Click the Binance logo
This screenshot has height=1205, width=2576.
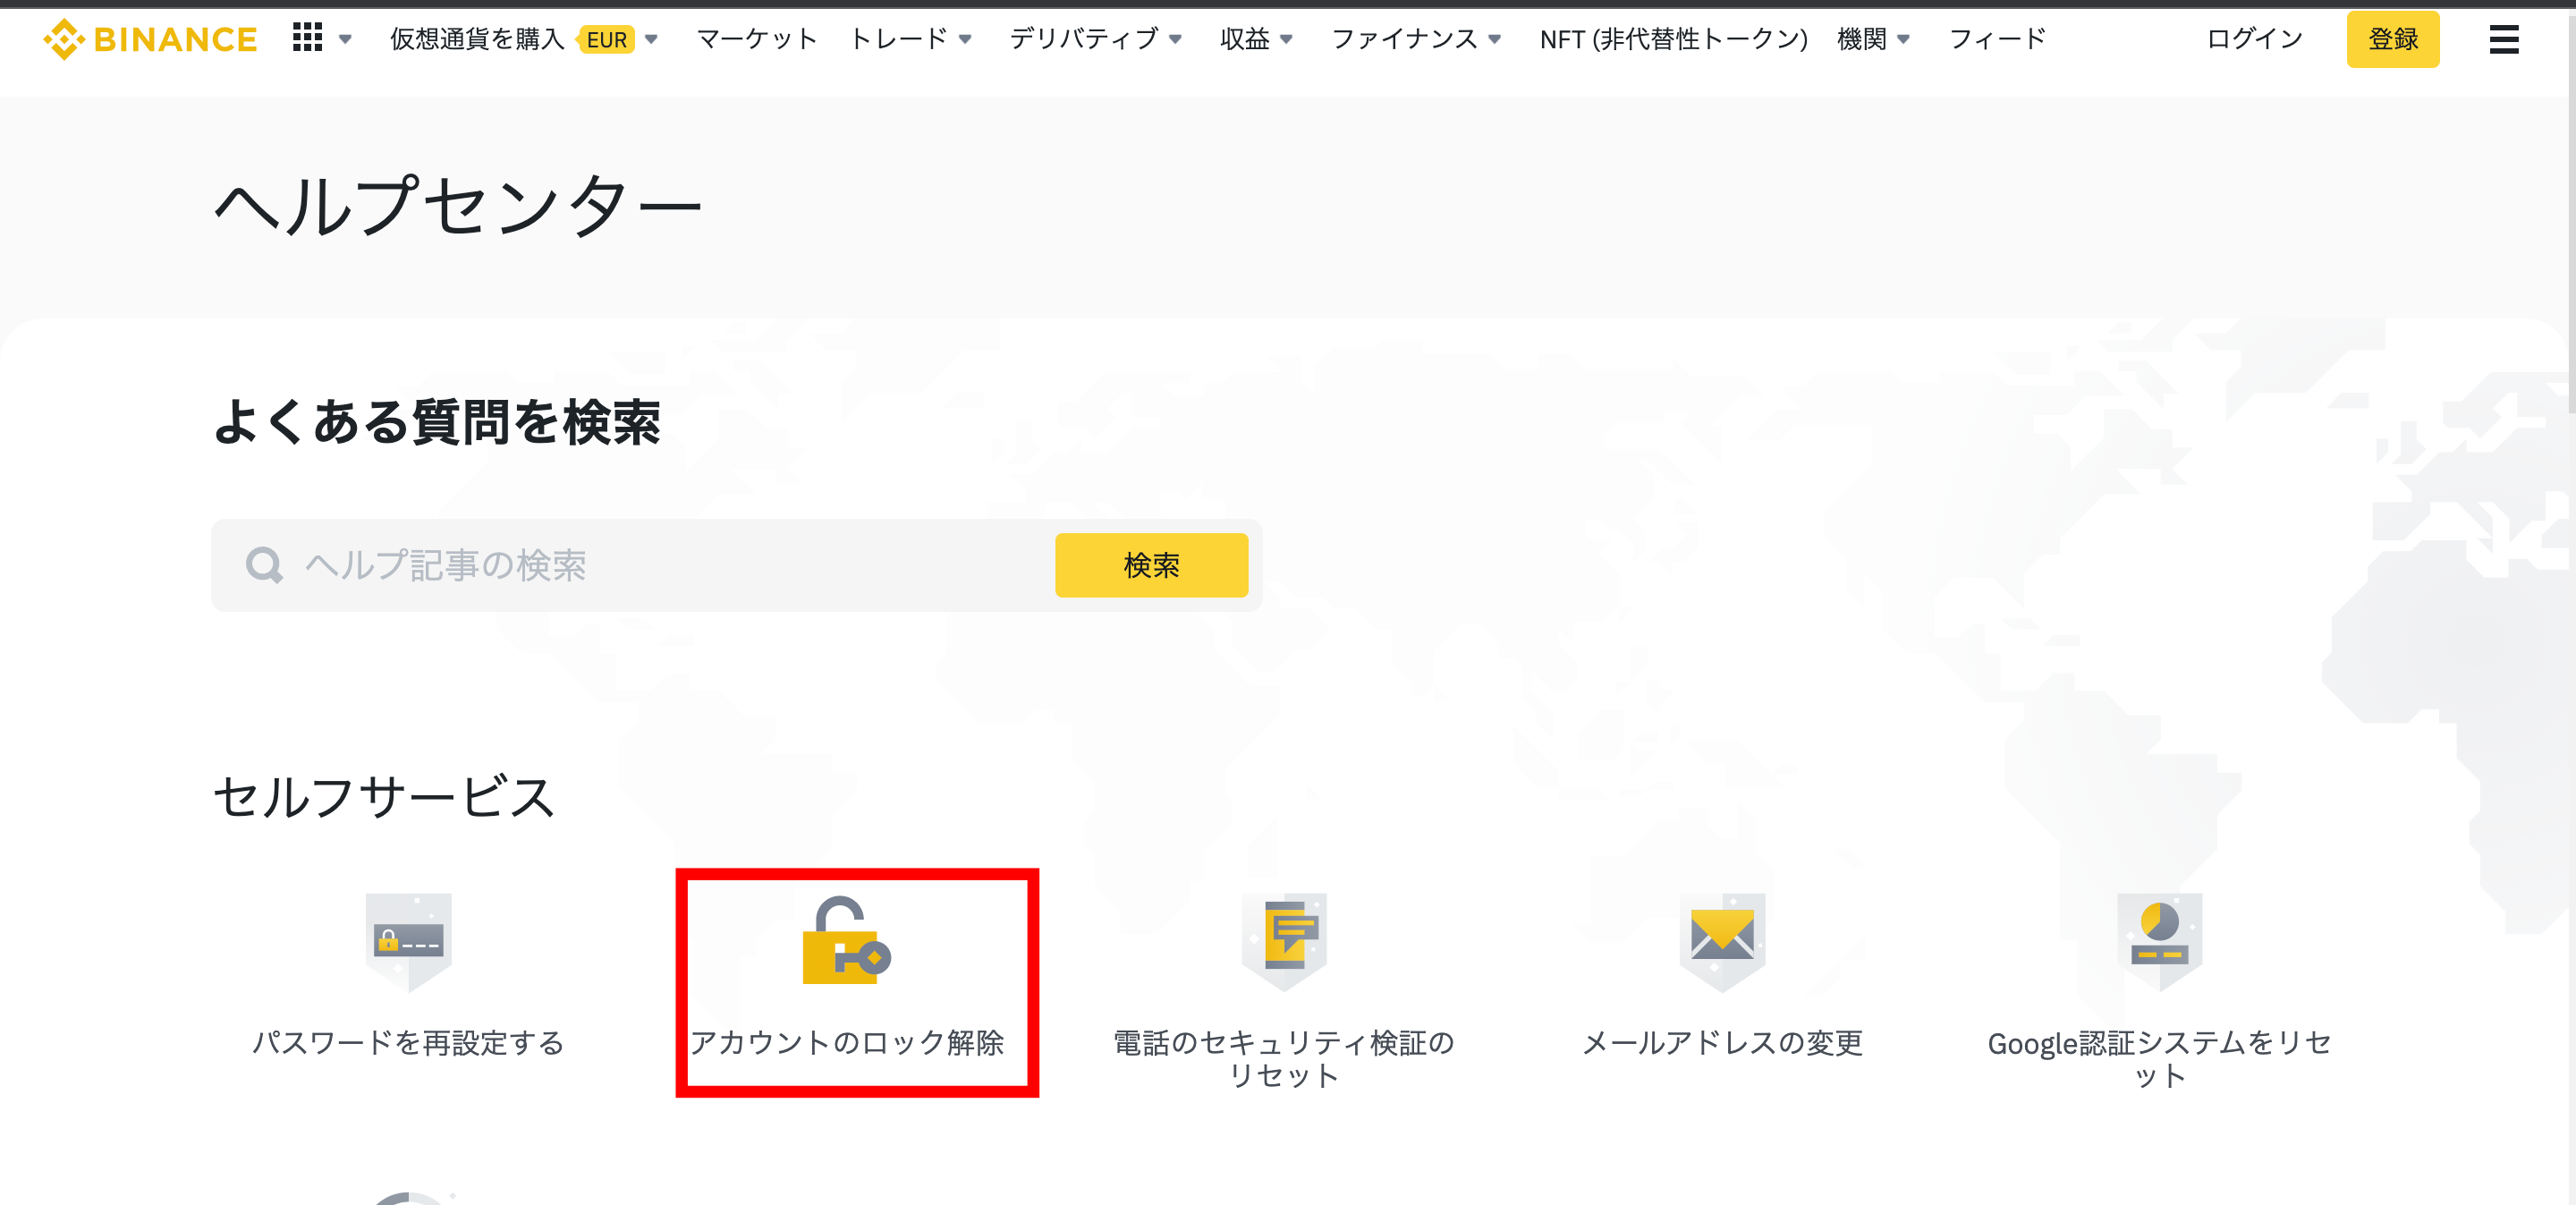tap(148, 39)
